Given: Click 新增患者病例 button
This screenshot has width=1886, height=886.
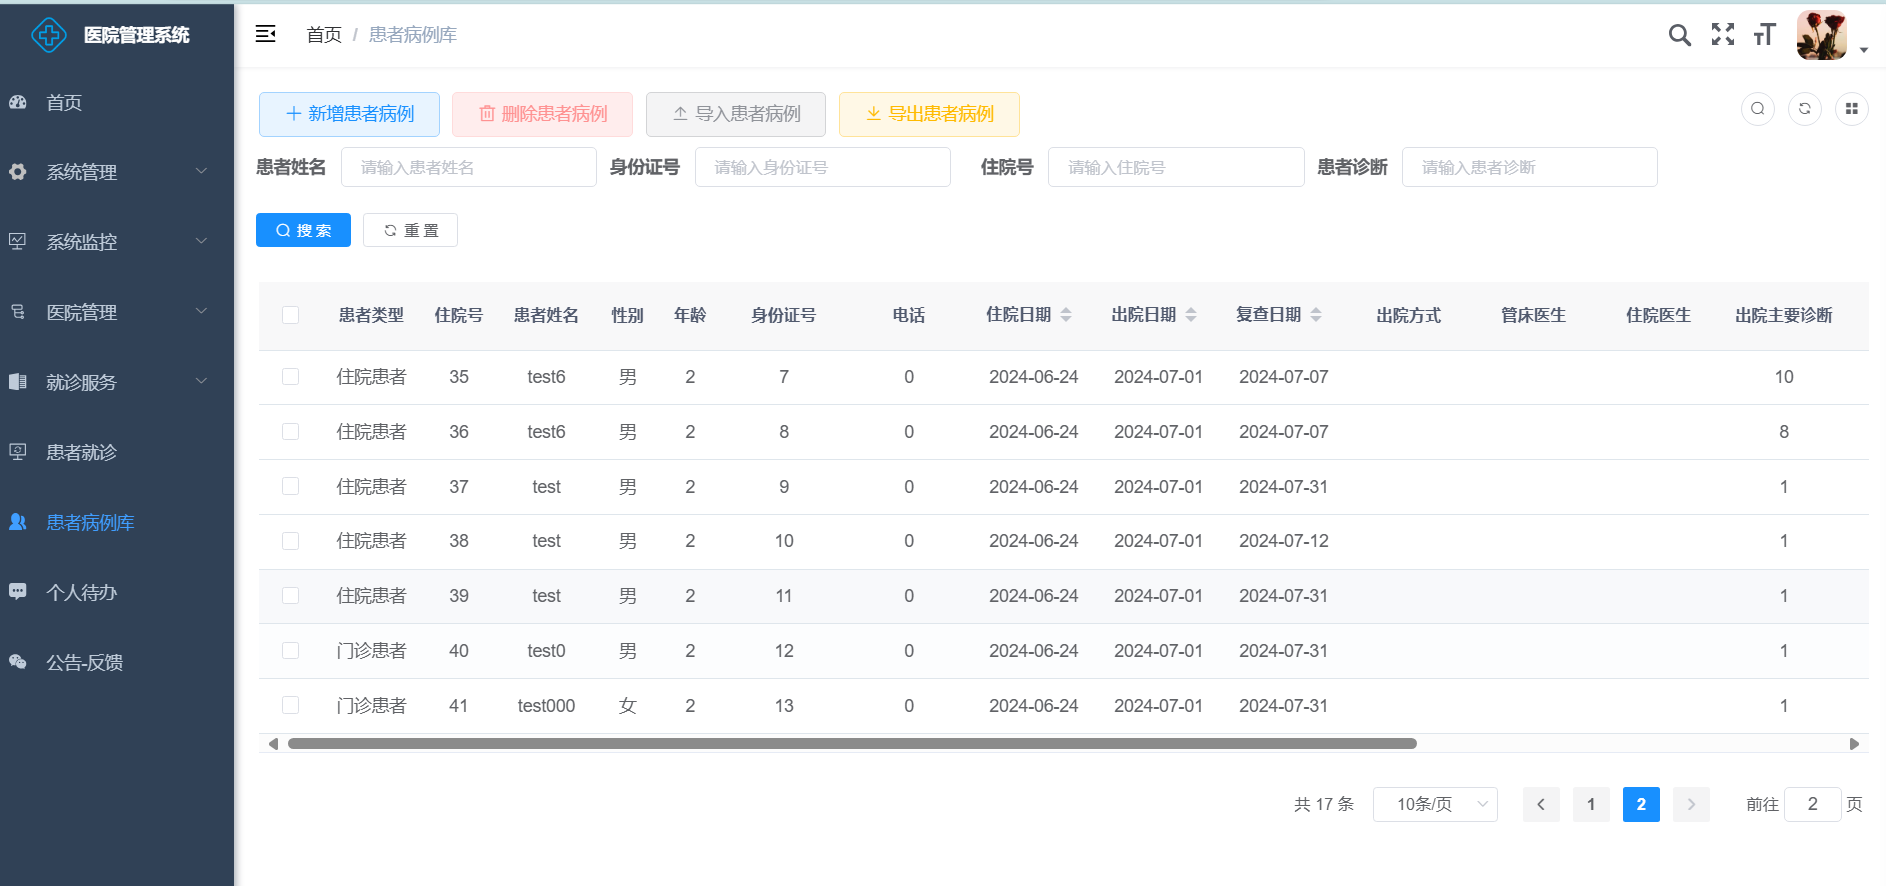Looking at the screenshot, I should [x=349, y=114].
